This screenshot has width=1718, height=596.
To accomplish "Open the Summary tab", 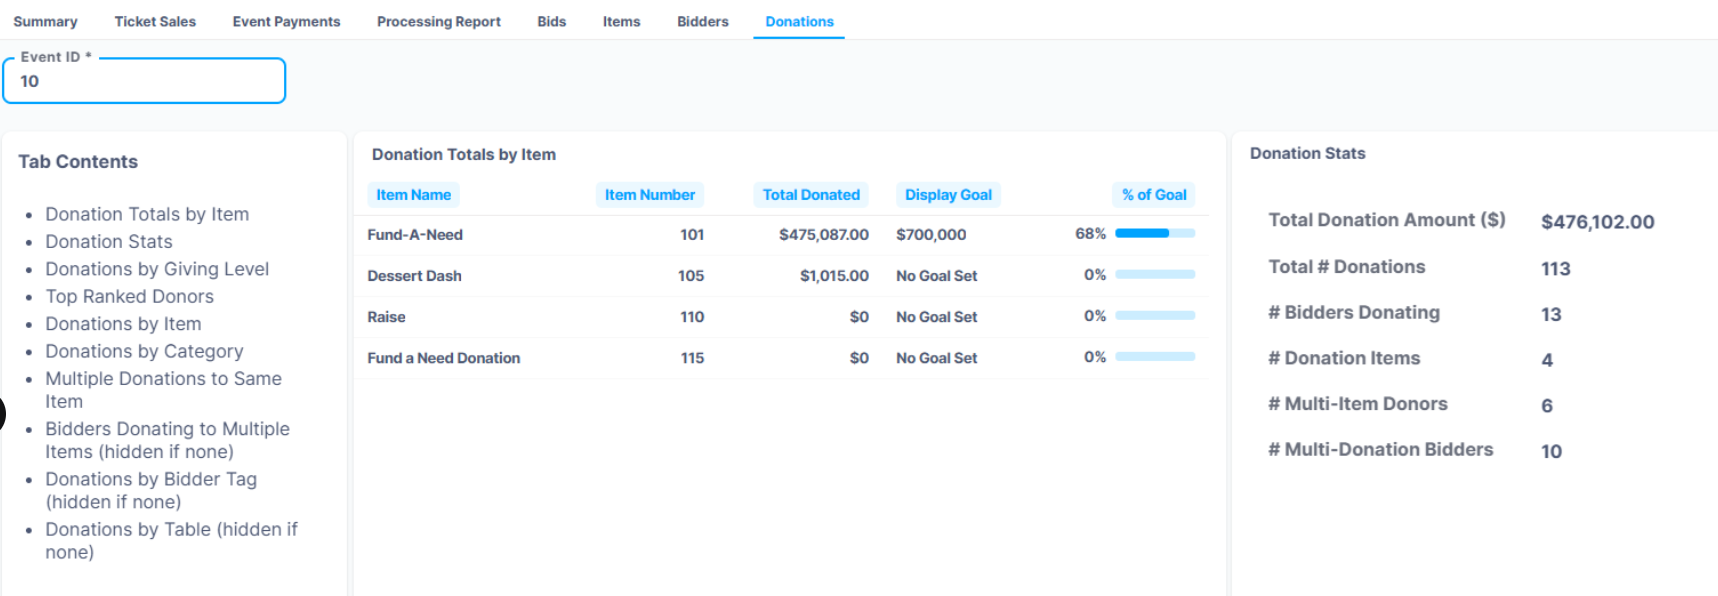I will [45, 21].
